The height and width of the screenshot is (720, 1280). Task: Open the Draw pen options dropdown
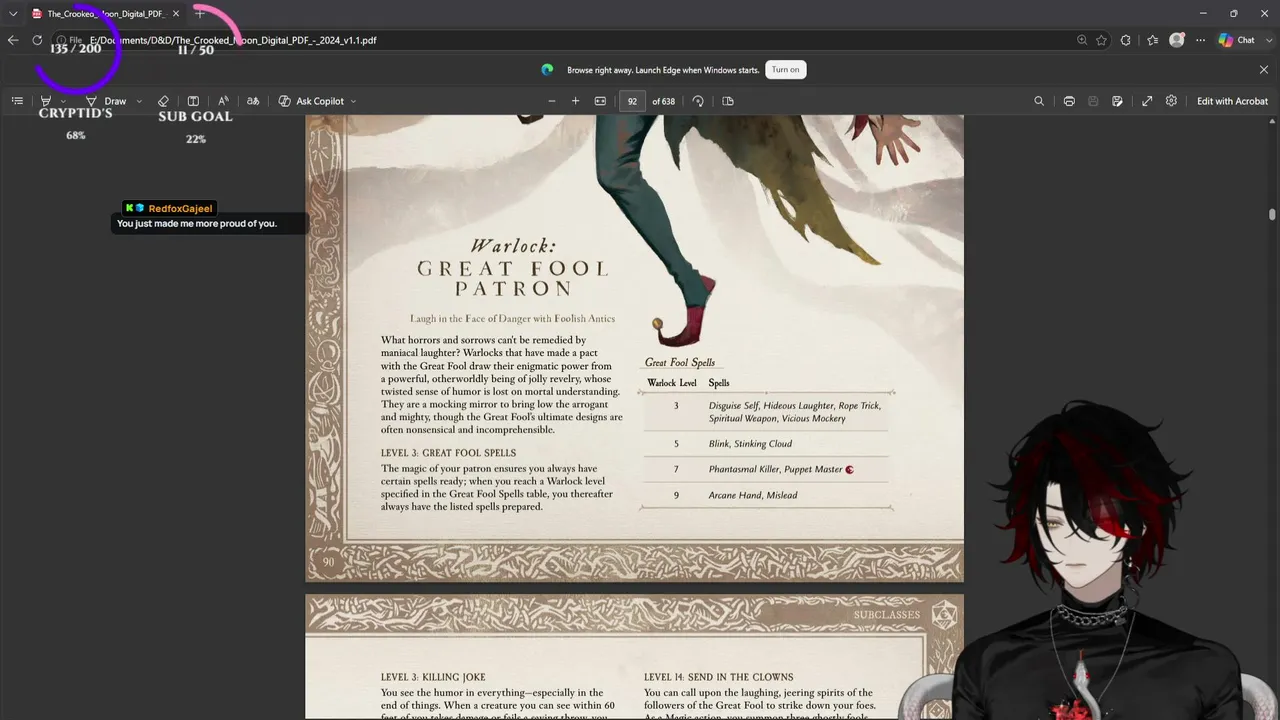[x=139, y=101]
